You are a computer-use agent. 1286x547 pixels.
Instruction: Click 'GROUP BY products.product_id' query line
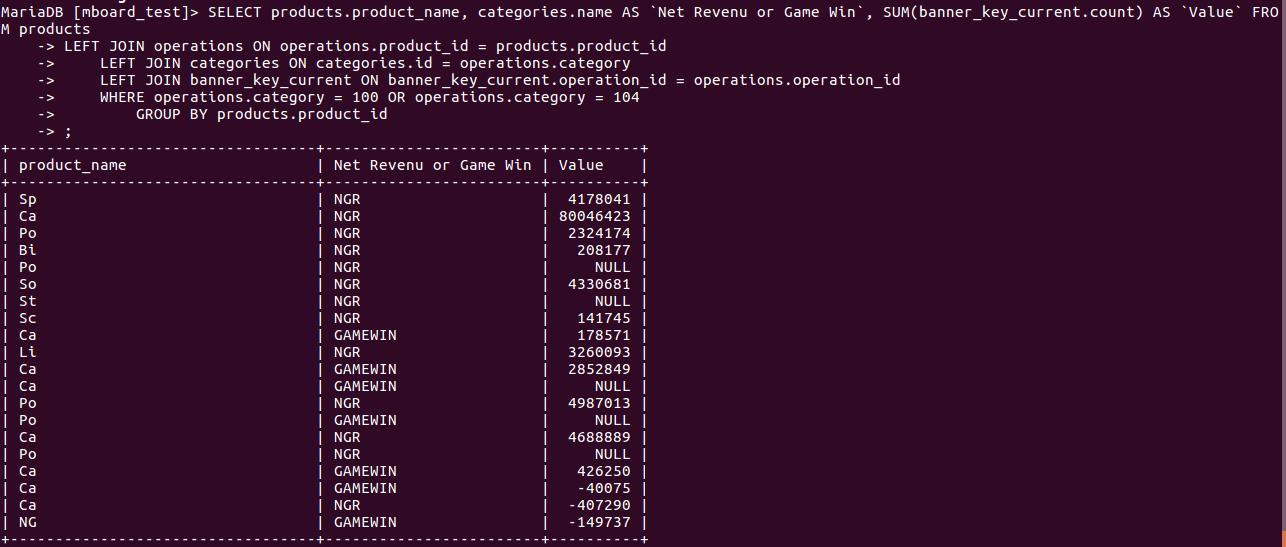click(x=261, y=114)
